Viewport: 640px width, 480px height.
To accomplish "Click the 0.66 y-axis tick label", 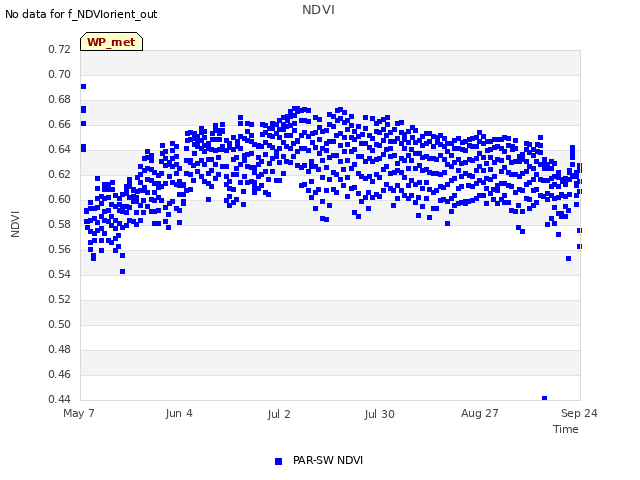I will point(60,124).
